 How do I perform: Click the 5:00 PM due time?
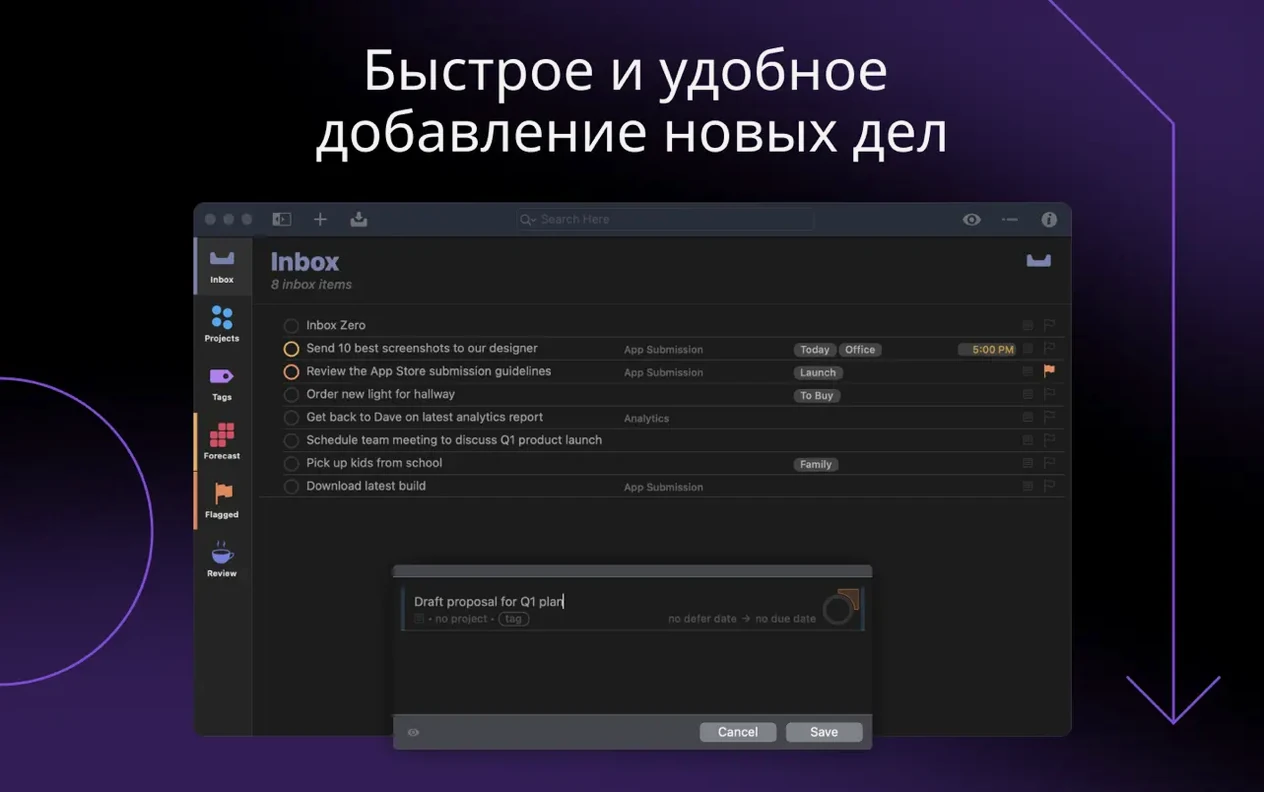[987, 350]
